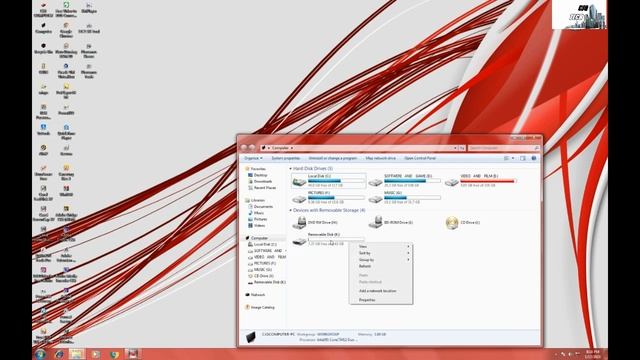Choose Add a network location

pos(381,291)
